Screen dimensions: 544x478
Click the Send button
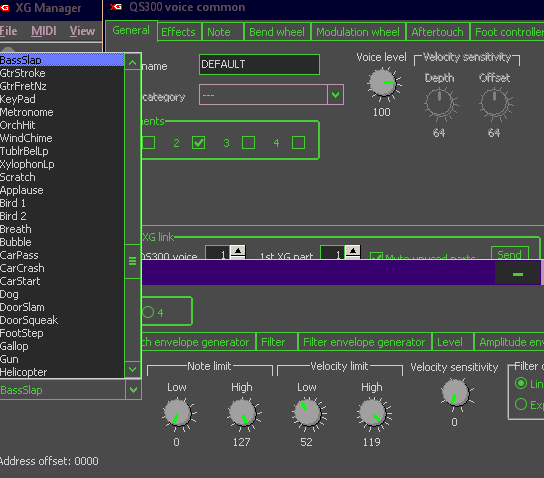(510, 254)
